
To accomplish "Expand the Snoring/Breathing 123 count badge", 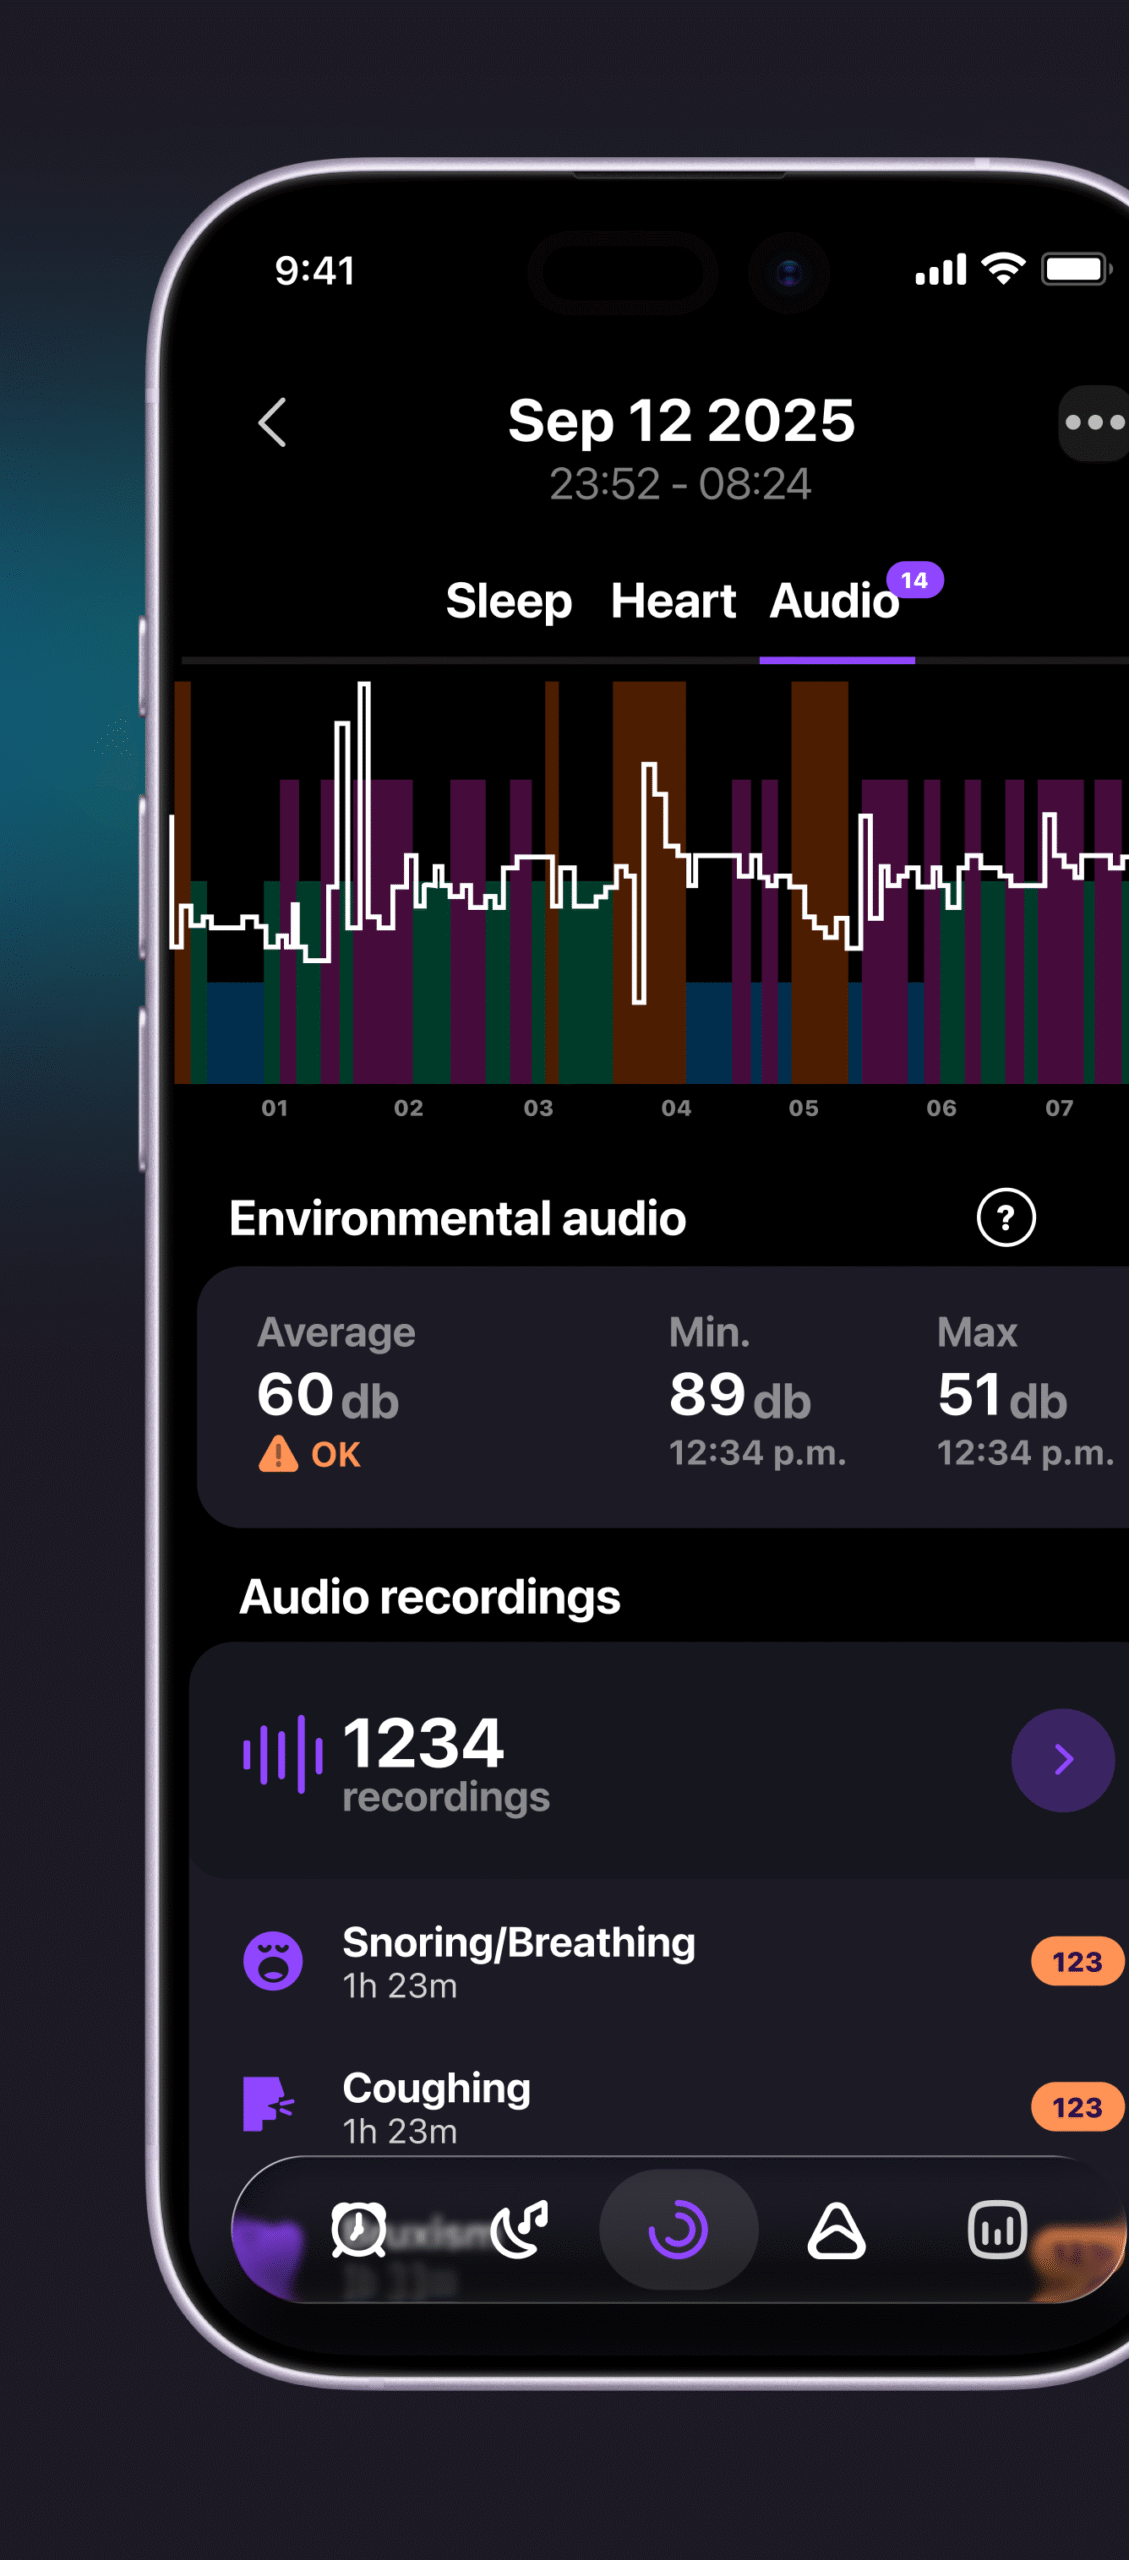I will (x=1076, y=1962).
